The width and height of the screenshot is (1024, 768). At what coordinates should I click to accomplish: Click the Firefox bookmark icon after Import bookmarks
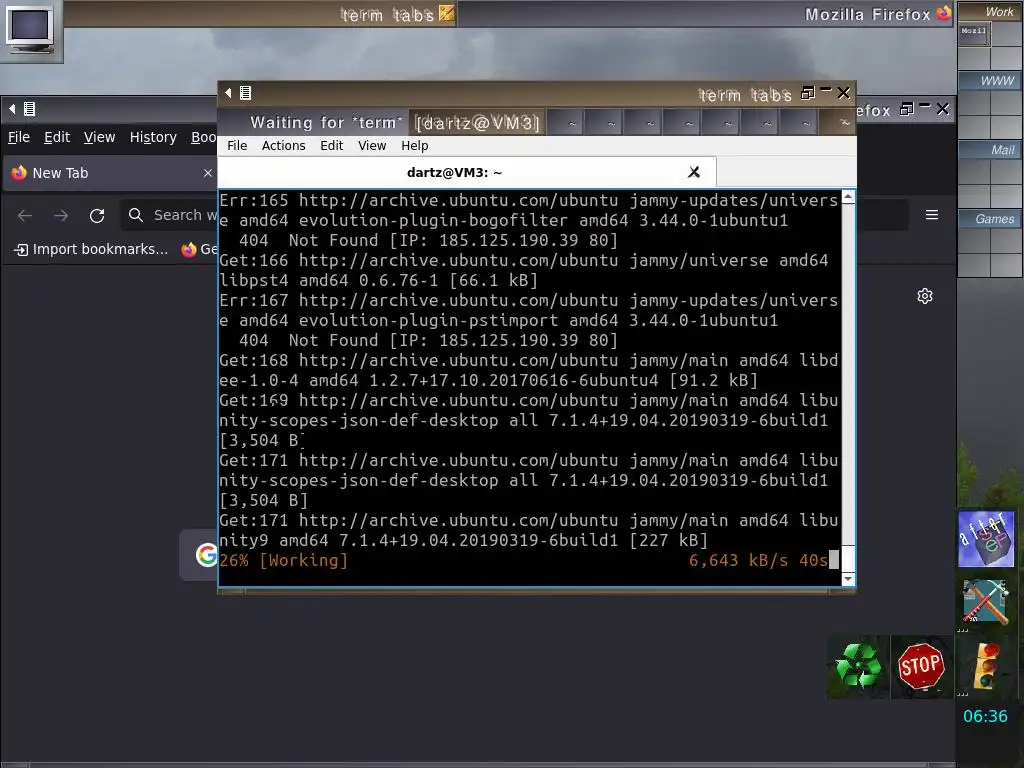pos(189,249)
